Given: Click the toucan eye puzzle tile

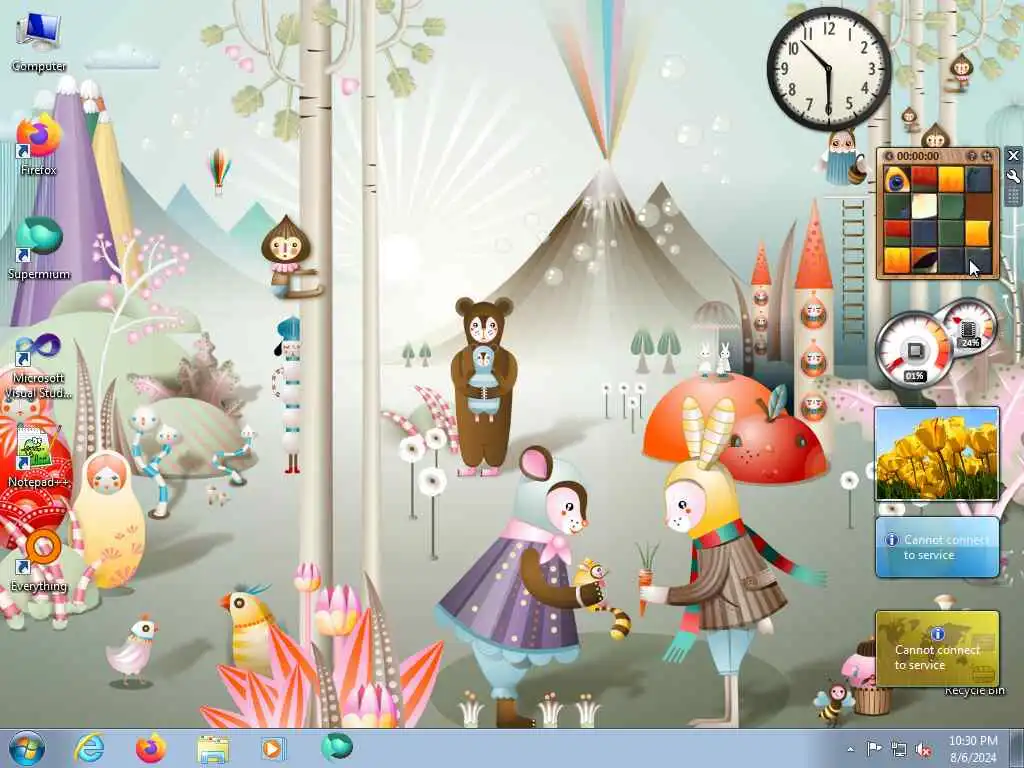Looking at the screenshot, I should pos(897,180).
